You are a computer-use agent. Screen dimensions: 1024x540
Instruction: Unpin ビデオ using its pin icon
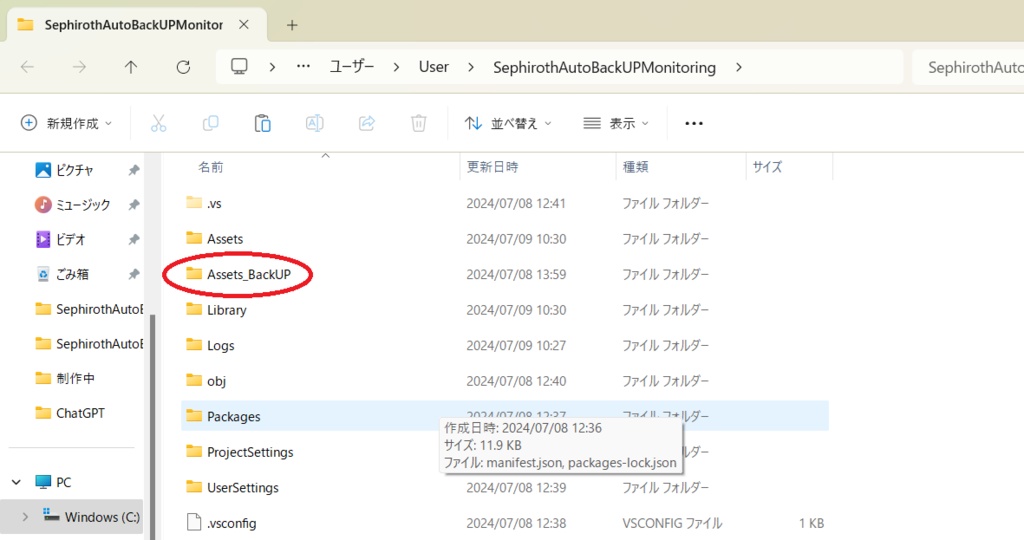tap(133, 239)
